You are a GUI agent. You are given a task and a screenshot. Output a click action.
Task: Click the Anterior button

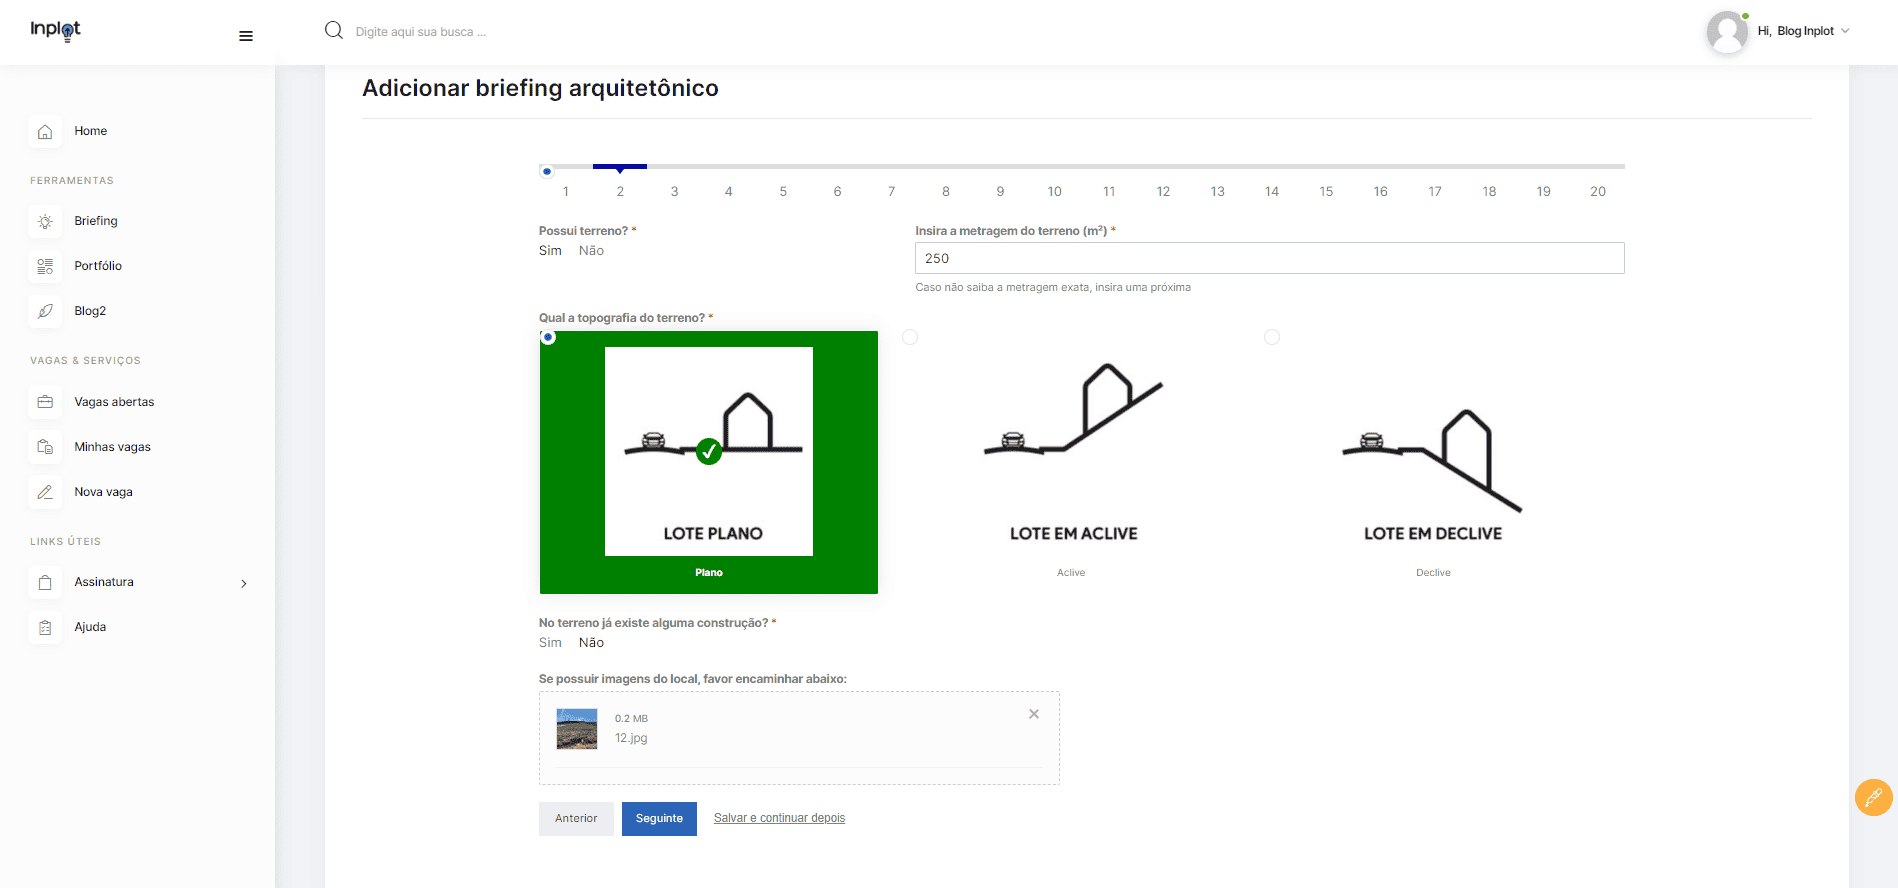click(x=576, y=819)
